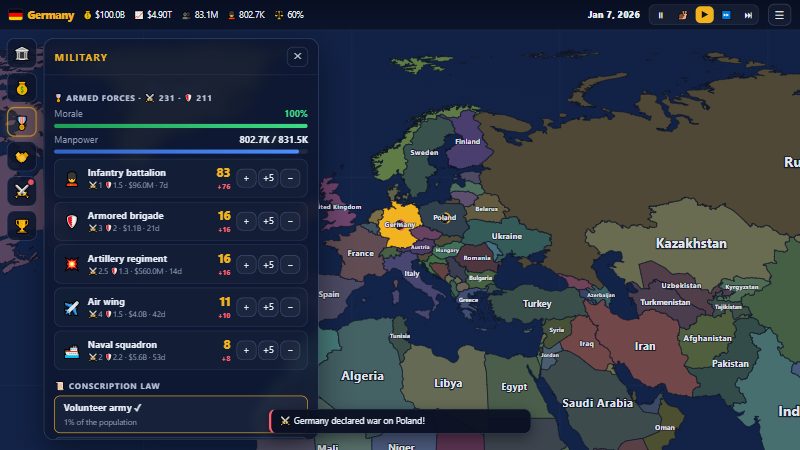This screenshot has height=450, width=800.
Task: Add one Naval squadron
Action: click(x=246, y=350)
